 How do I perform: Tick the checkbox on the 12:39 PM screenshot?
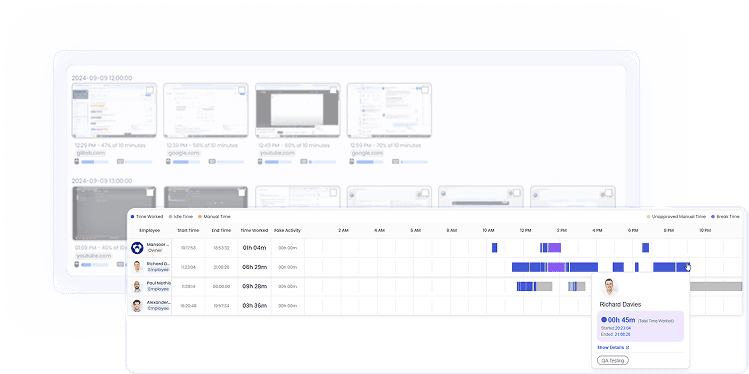pos(242,90)
